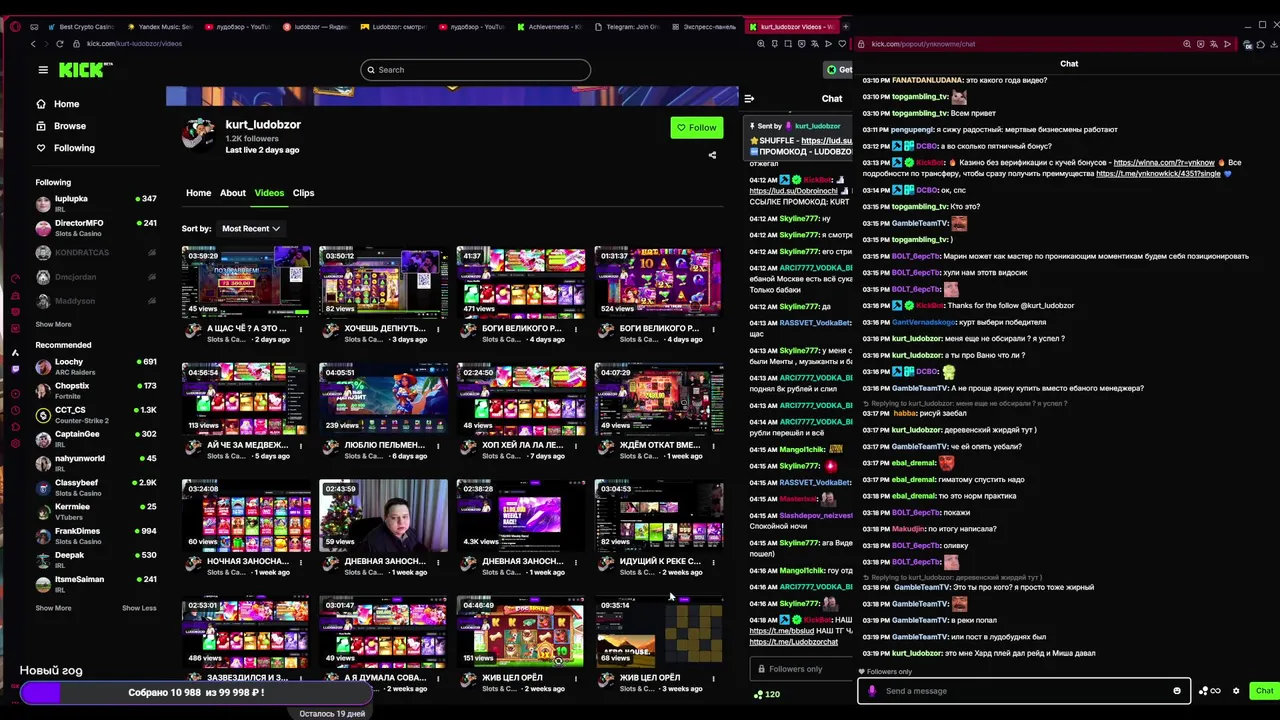Click the browser Back arrow in left window
The width and height of the screenshot is (1280, 720).
(33, 44)
